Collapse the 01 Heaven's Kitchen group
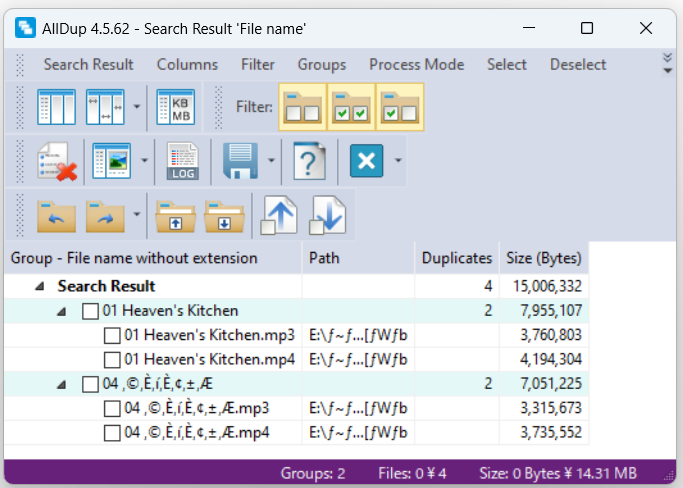The width and height of the screenshot is (683, 488). click(62, 311)
